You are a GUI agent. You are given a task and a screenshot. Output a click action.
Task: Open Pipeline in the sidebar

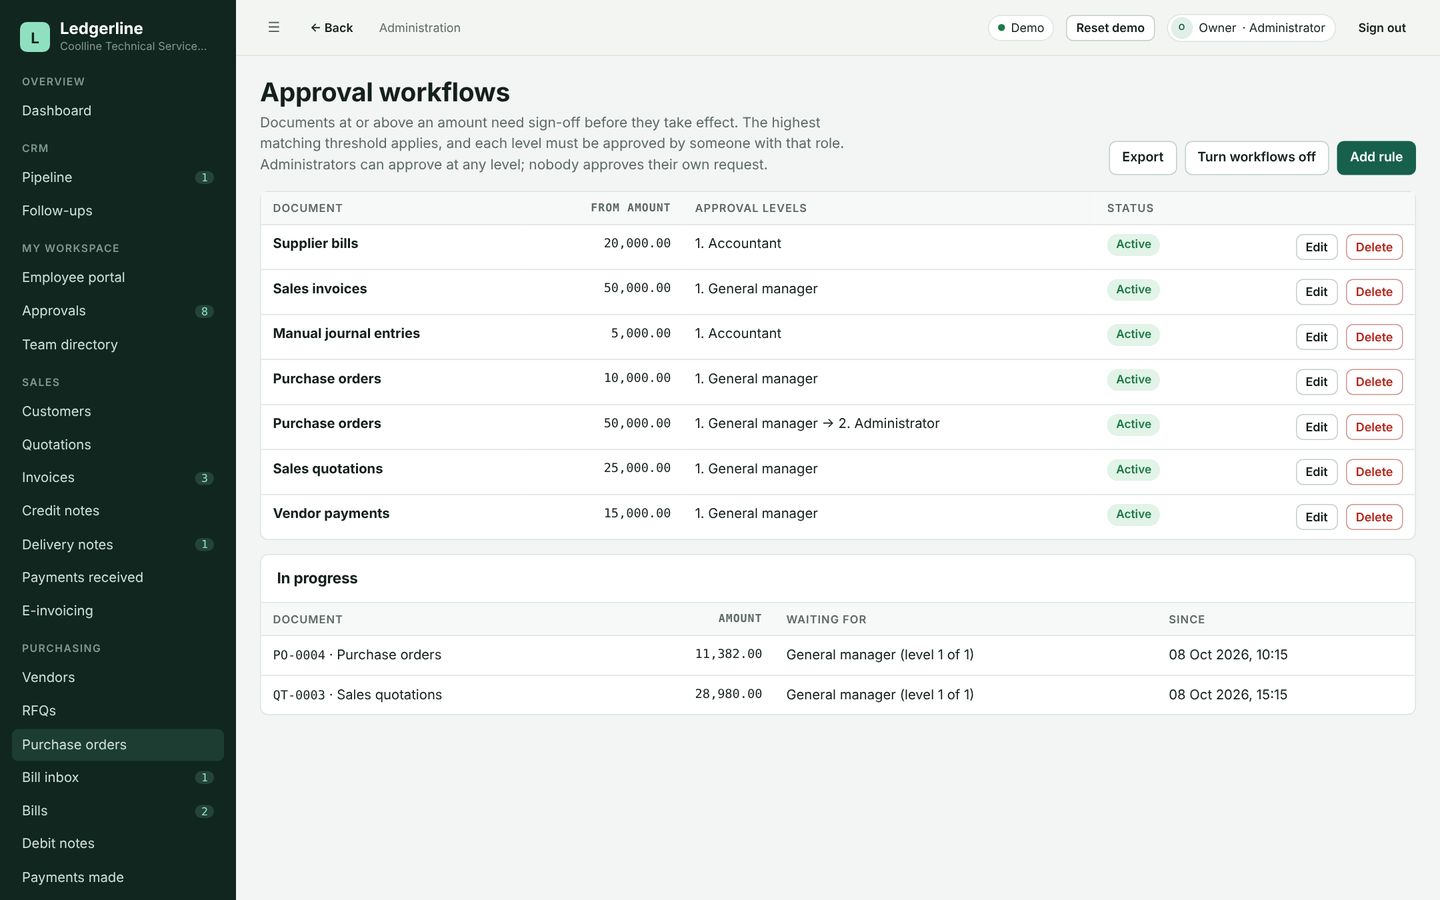coord(118,177)
